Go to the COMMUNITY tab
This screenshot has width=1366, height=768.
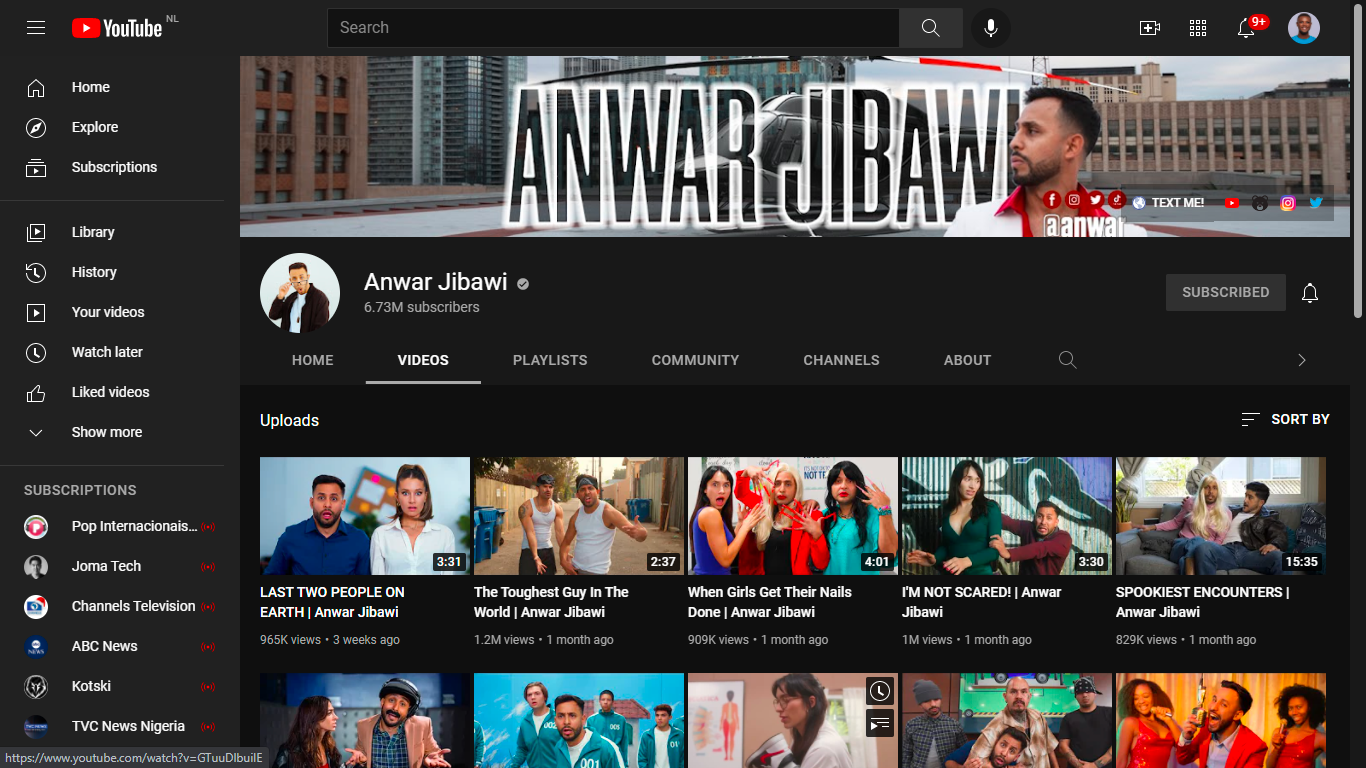(x=696, y=360)
